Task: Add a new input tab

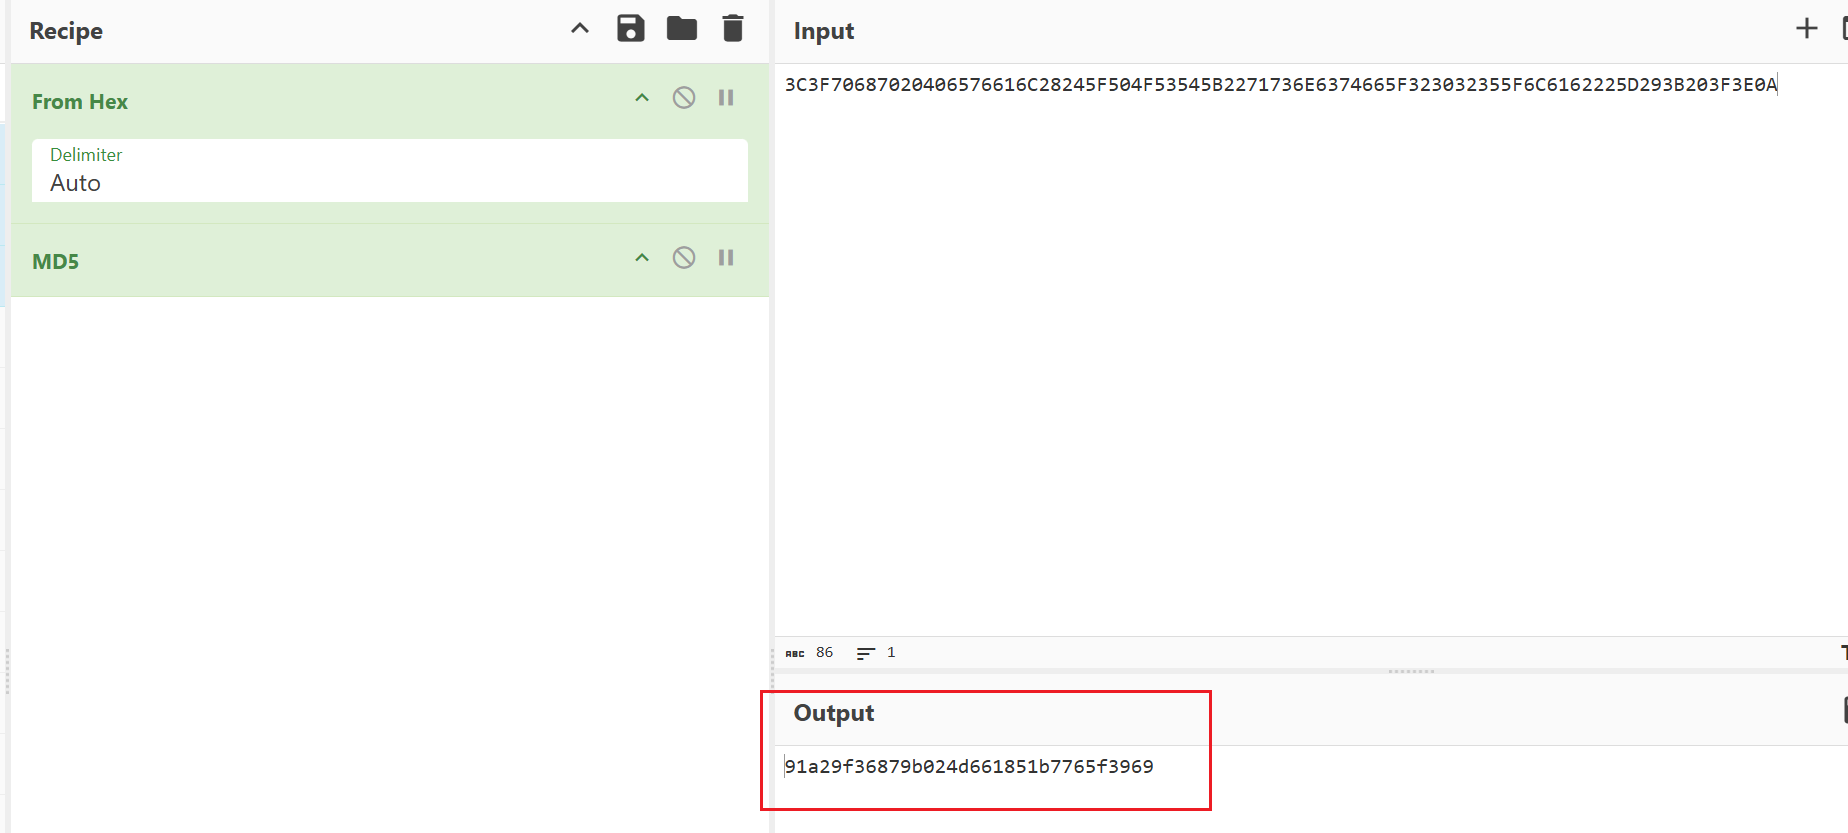Action: point(1806,29)
